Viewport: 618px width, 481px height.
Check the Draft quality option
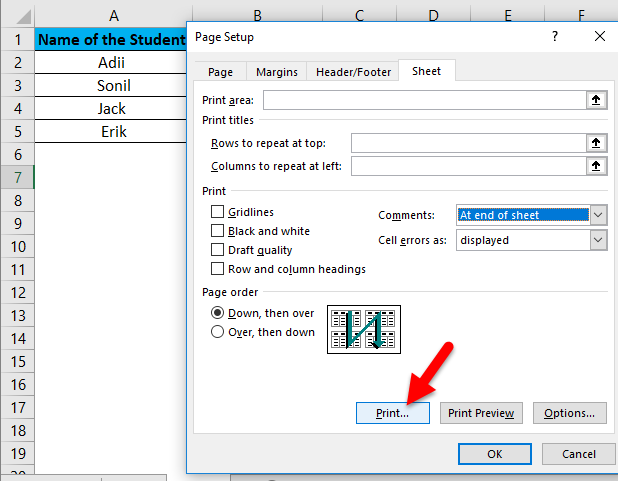[x=217, y=250]
